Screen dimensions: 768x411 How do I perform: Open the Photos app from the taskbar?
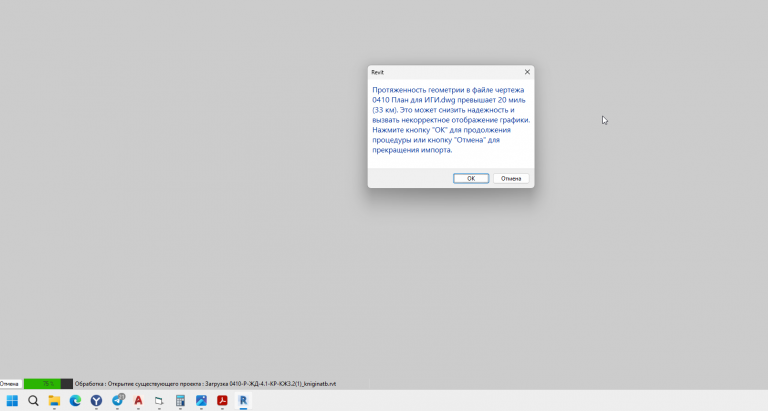pos(201,401)
